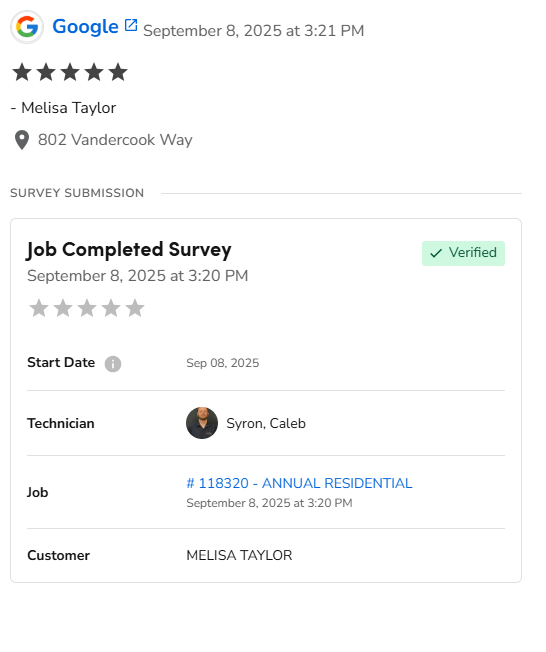Click the customer name MELISA TAYLOR

click(x=239, y=556)
